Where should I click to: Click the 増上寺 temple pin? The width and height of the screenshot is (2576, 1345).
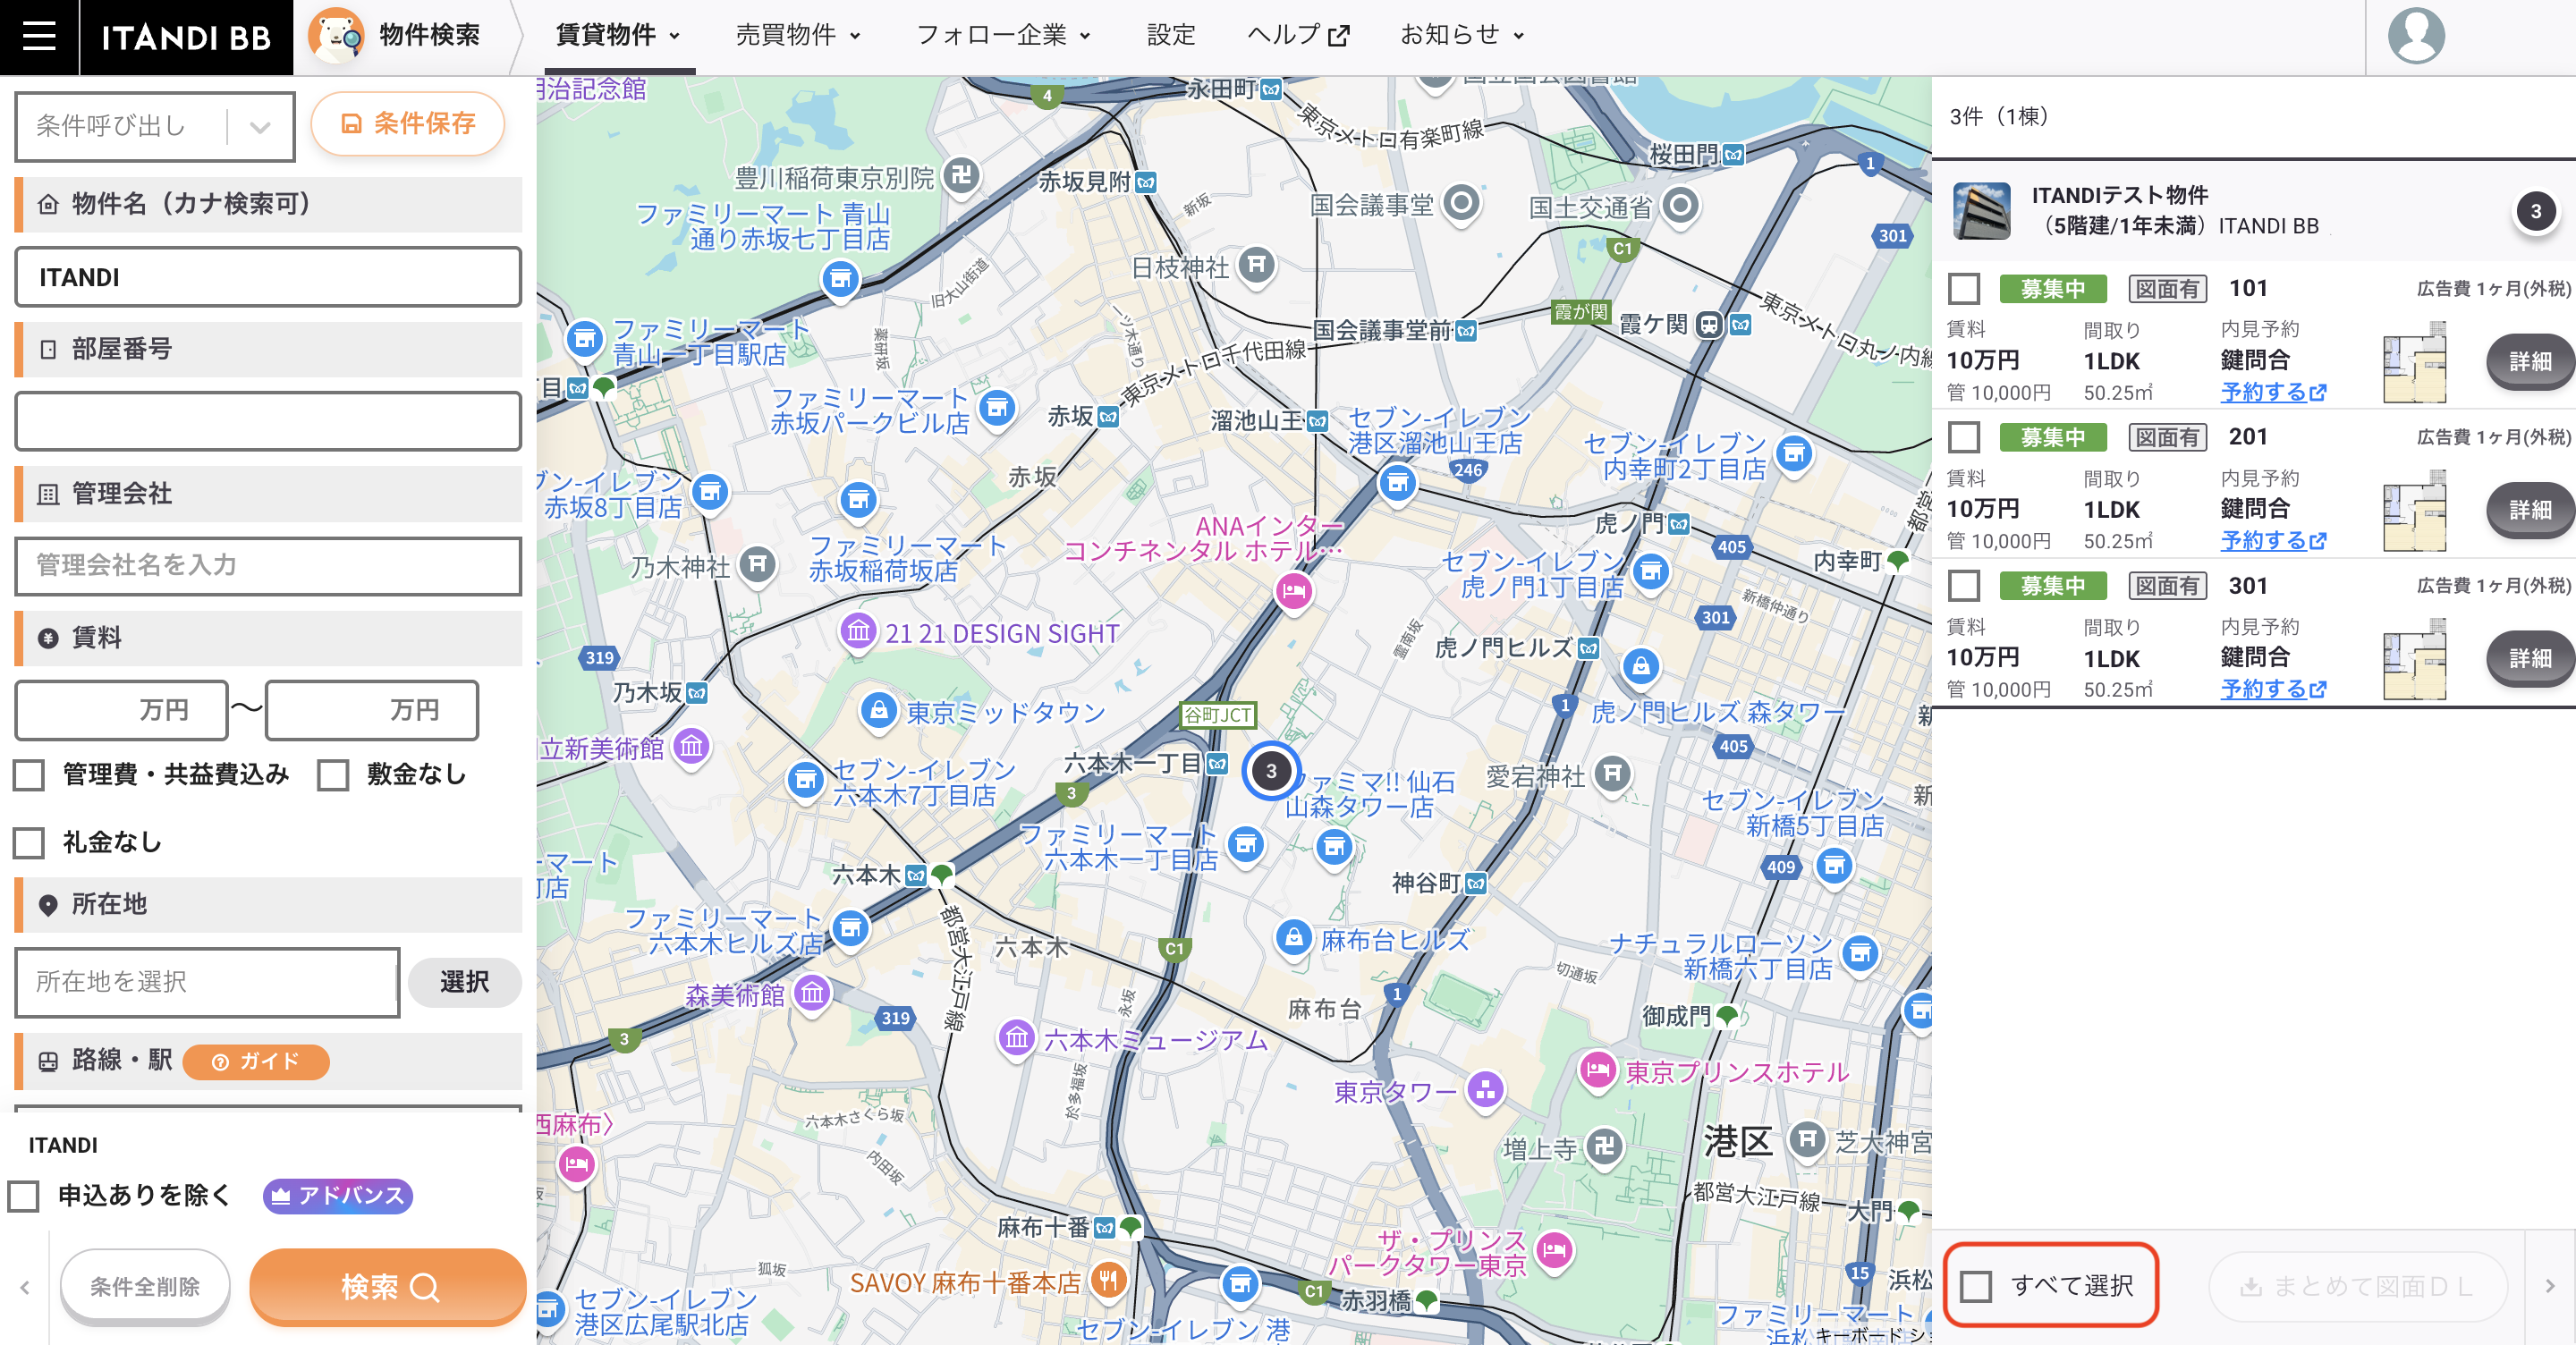[1604, 1147]
